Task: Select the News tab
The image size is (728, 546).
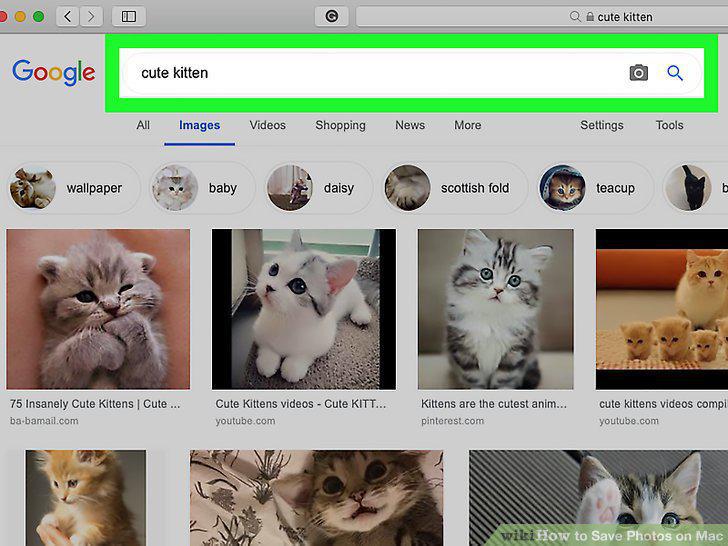Action: [410, 125]
